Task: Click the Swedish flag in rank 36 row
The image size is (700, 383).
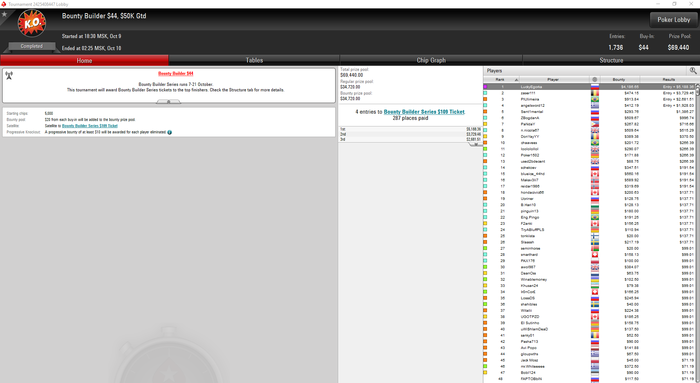Action: 595,304
